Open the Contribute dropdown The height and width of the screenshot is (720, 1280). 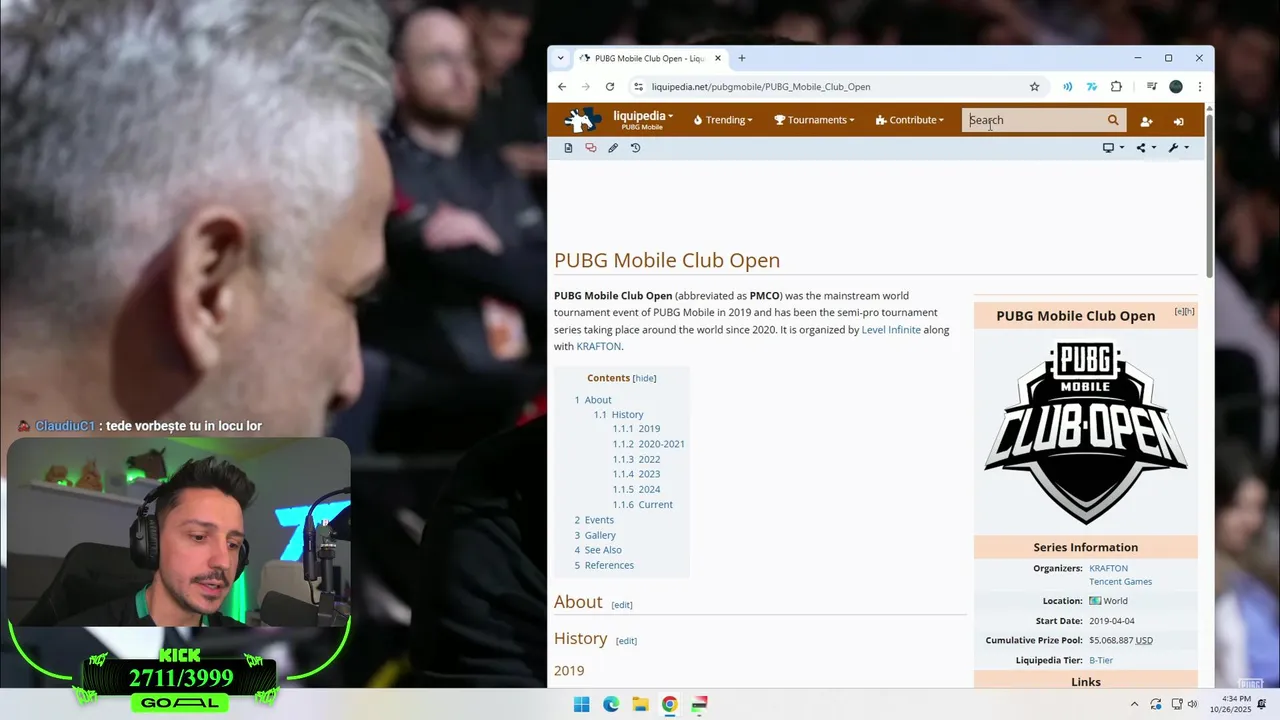[x=909, y=120]
